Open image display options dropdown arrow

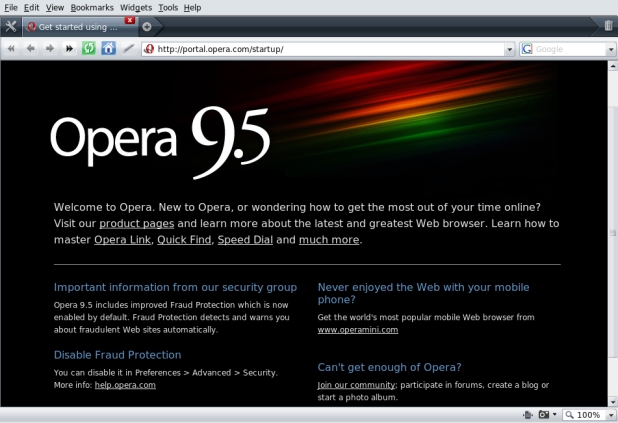[555, 414]
